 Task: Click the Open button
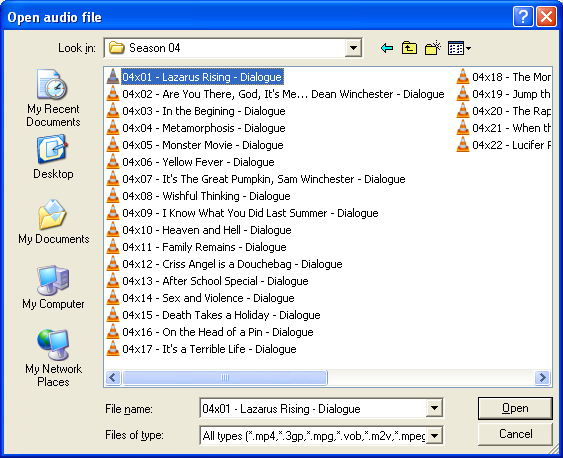tap(515, 408)
